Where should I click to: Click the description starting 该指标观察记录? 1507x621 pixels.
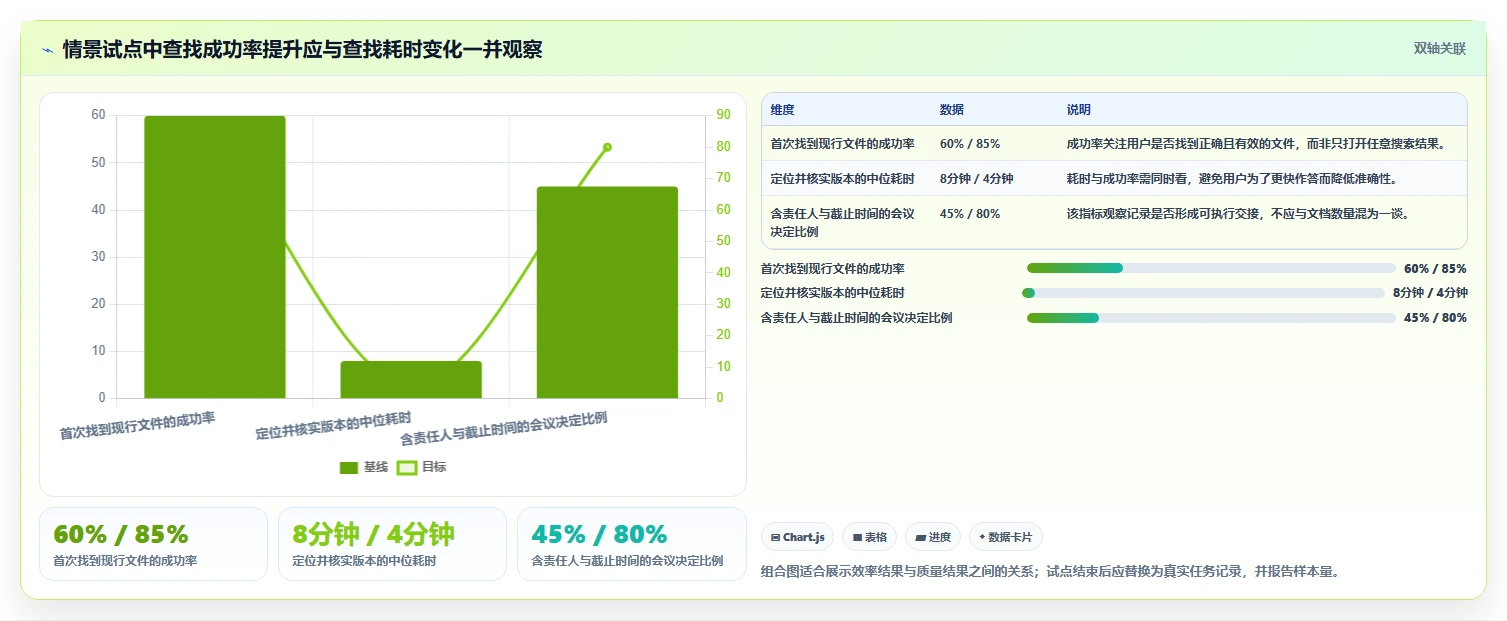1238,214
